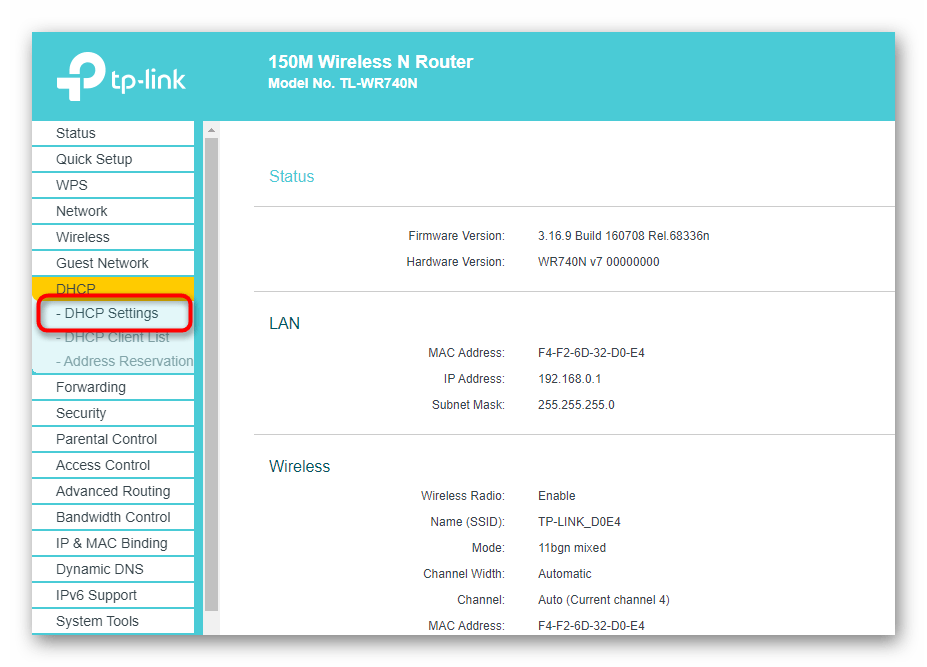Open IP & MAC Binding menu
The height and width of the screenshot is (667, 927).
(x=112, y=543)
